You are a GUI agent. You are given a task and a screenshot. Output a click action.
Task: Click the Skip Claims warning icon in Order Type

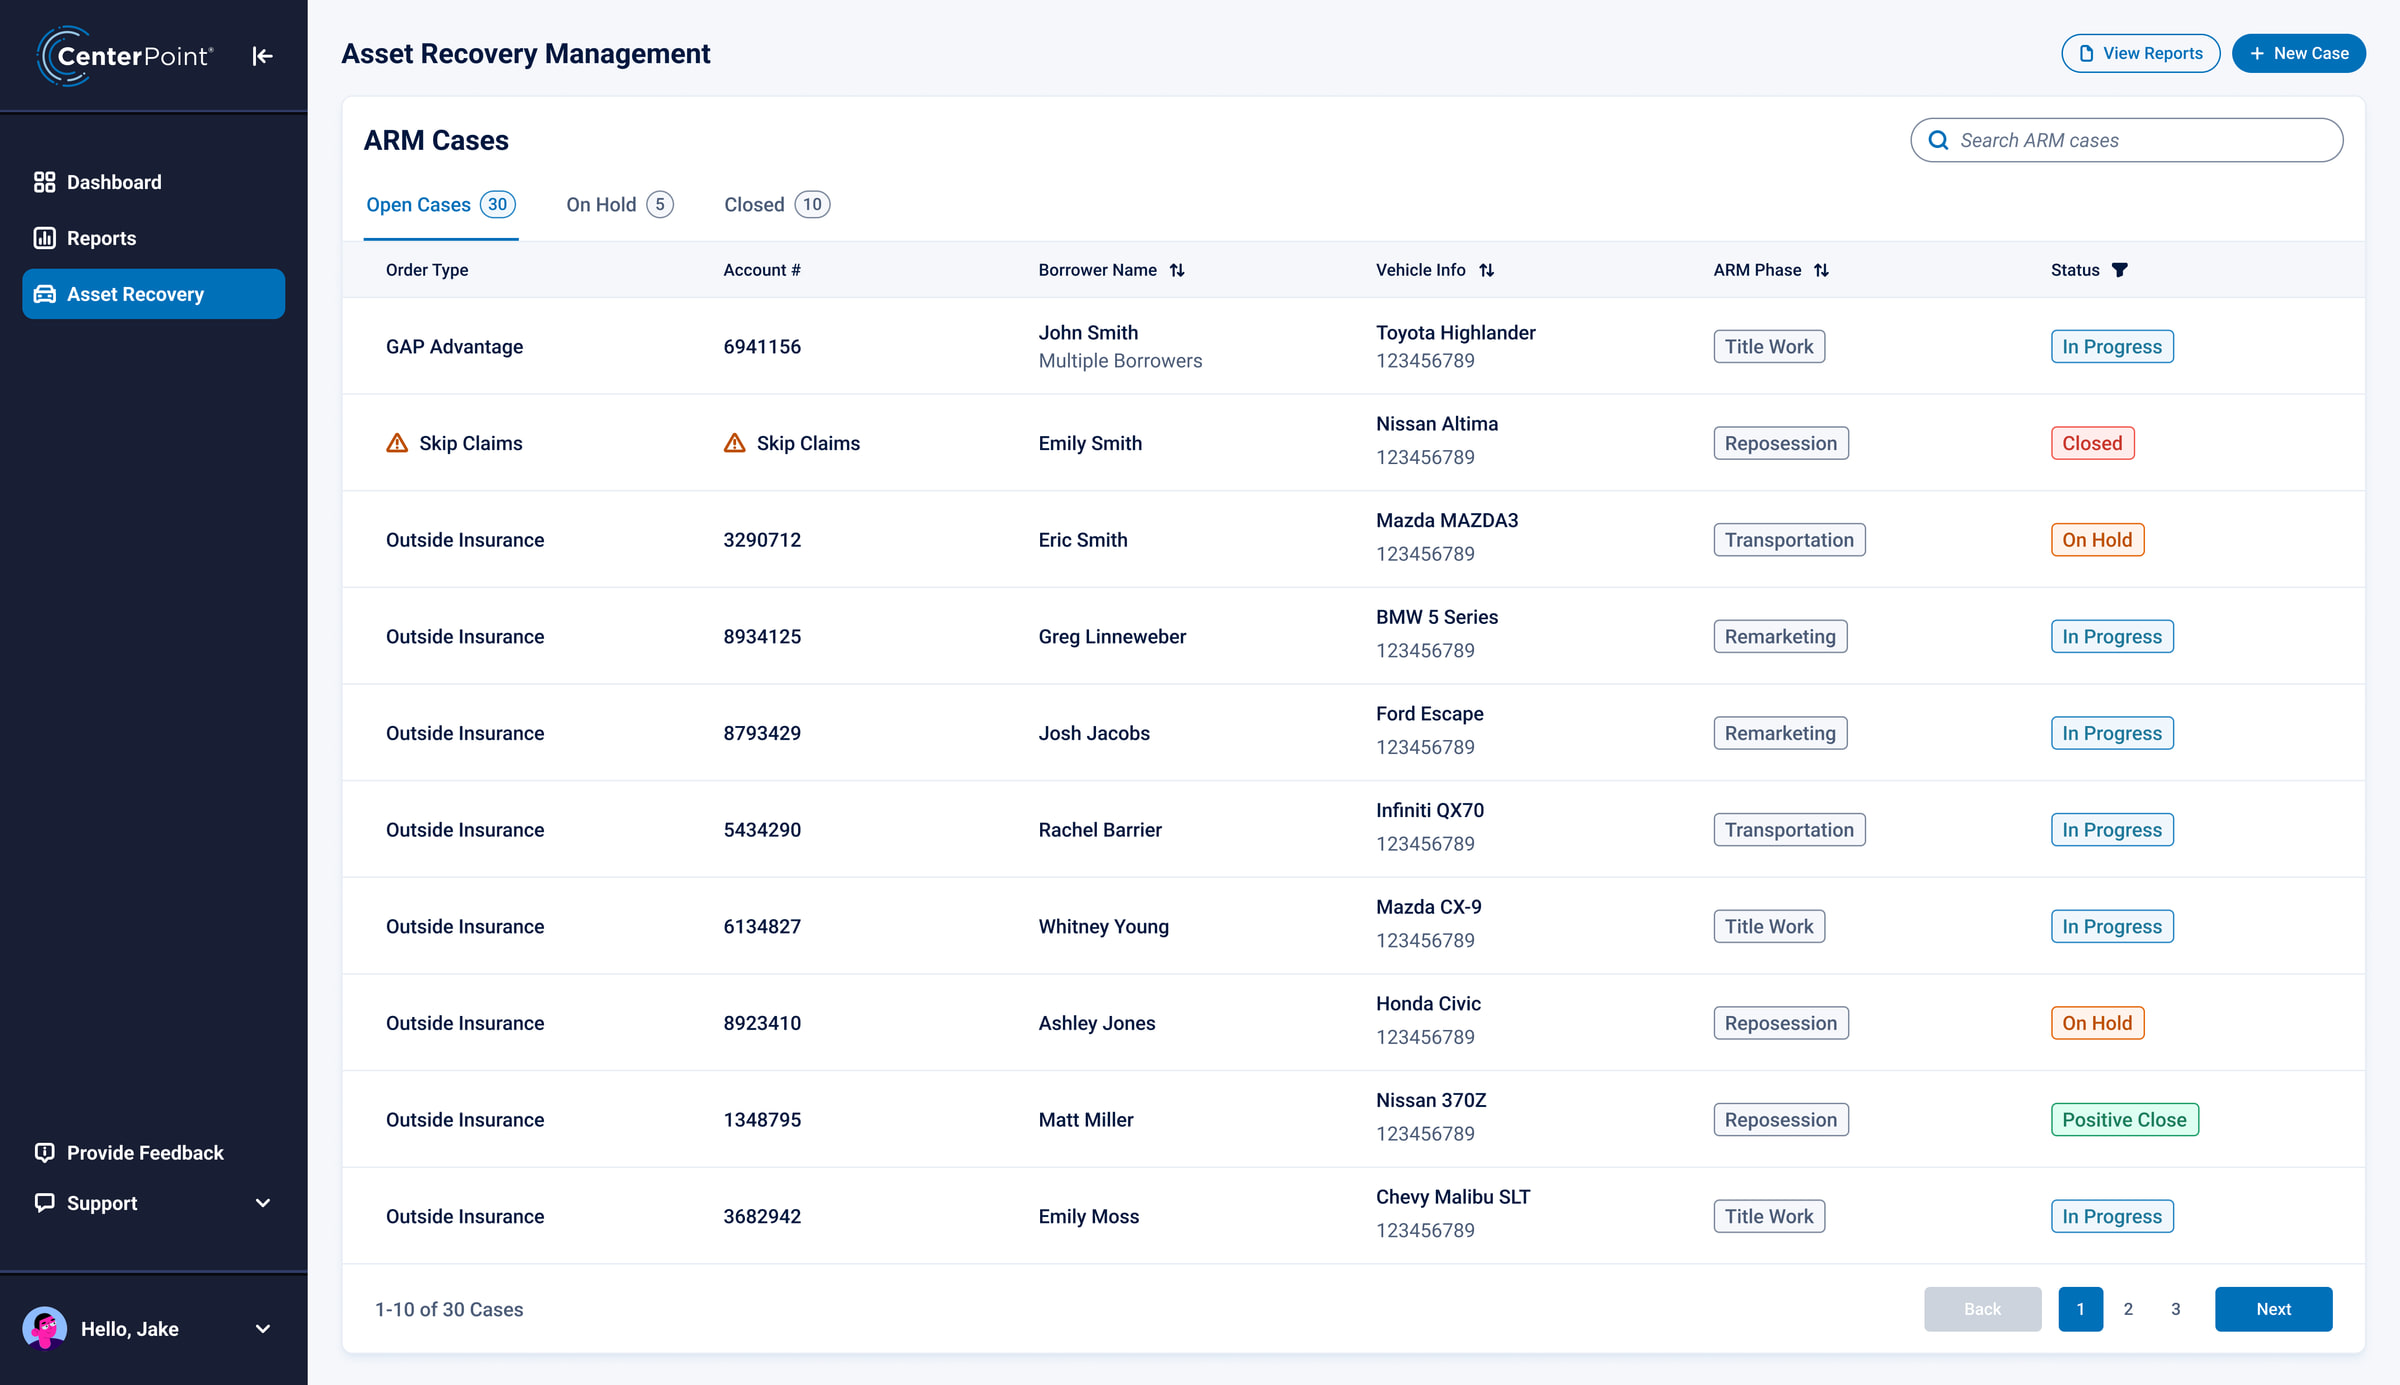coord(397,443)
